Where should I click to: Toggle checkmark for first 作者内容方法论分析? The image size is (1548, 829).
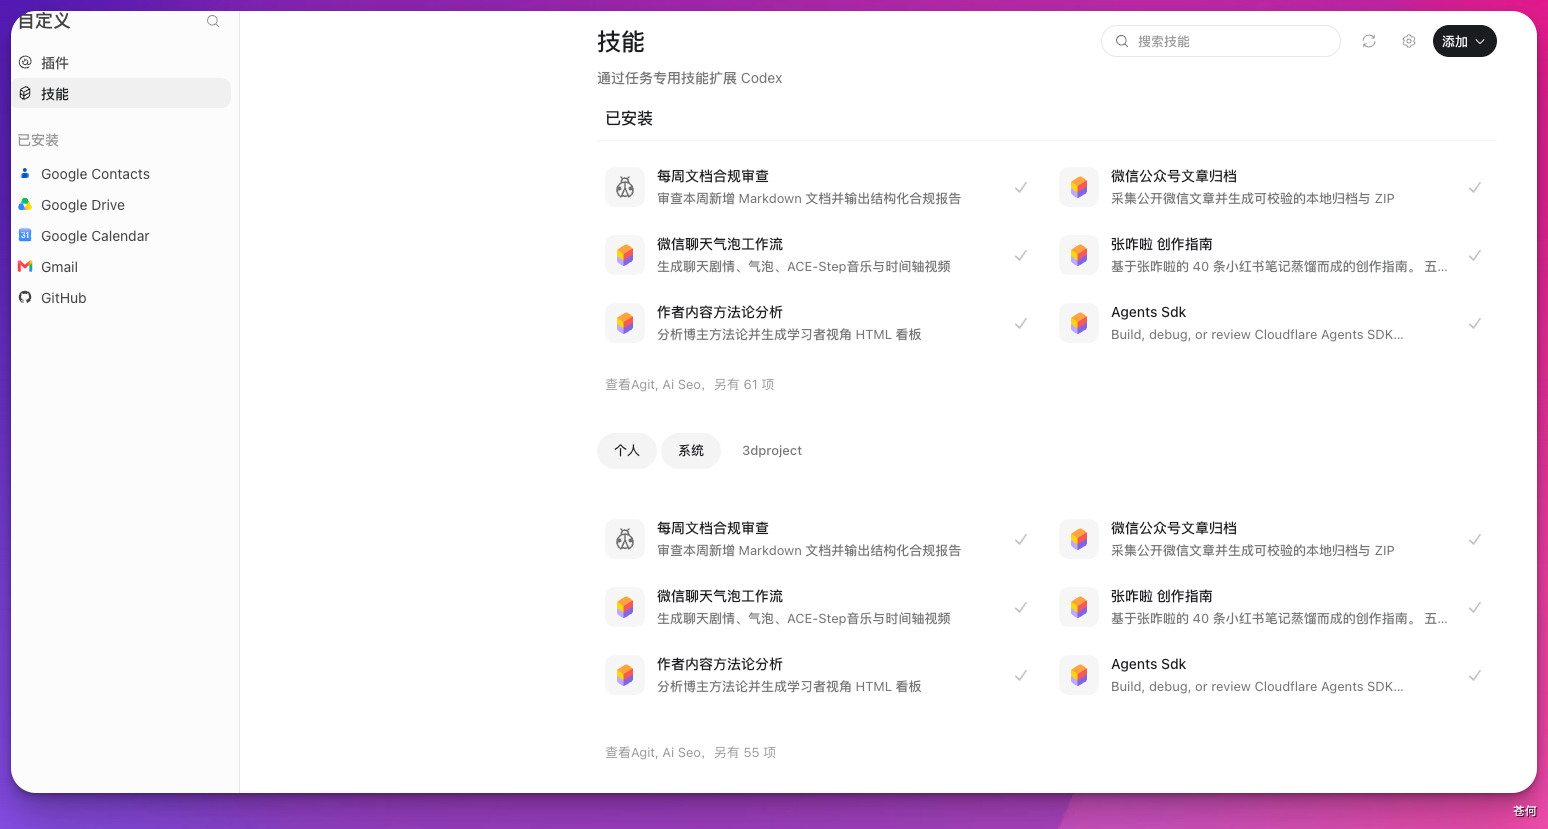pyautogui.click(x=1021, y=323)
